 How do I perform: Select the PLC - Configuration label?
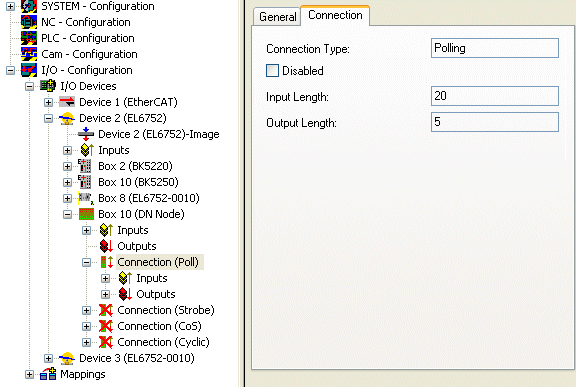pyautogui.click(x=88, y=38)
